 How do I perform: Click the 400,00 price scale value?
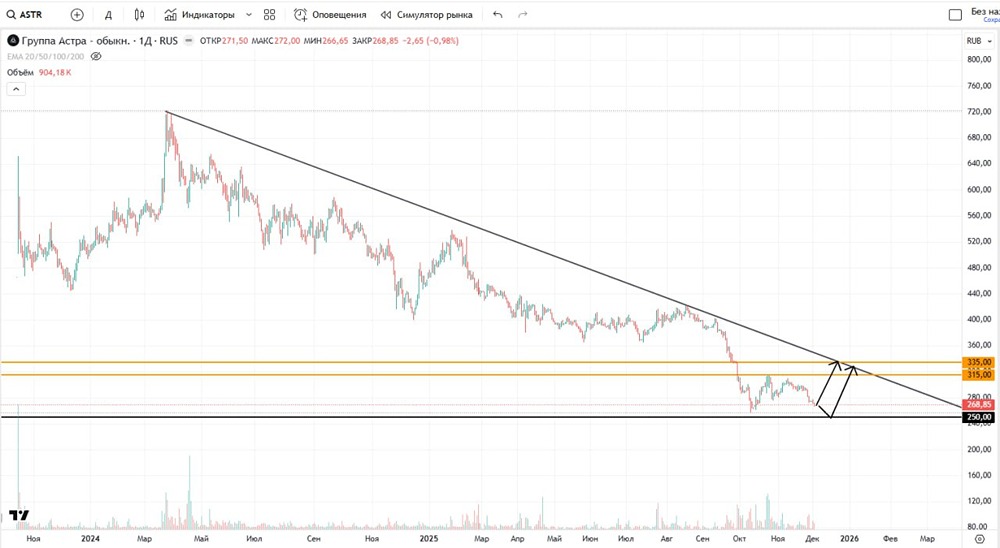coord(979,319)
